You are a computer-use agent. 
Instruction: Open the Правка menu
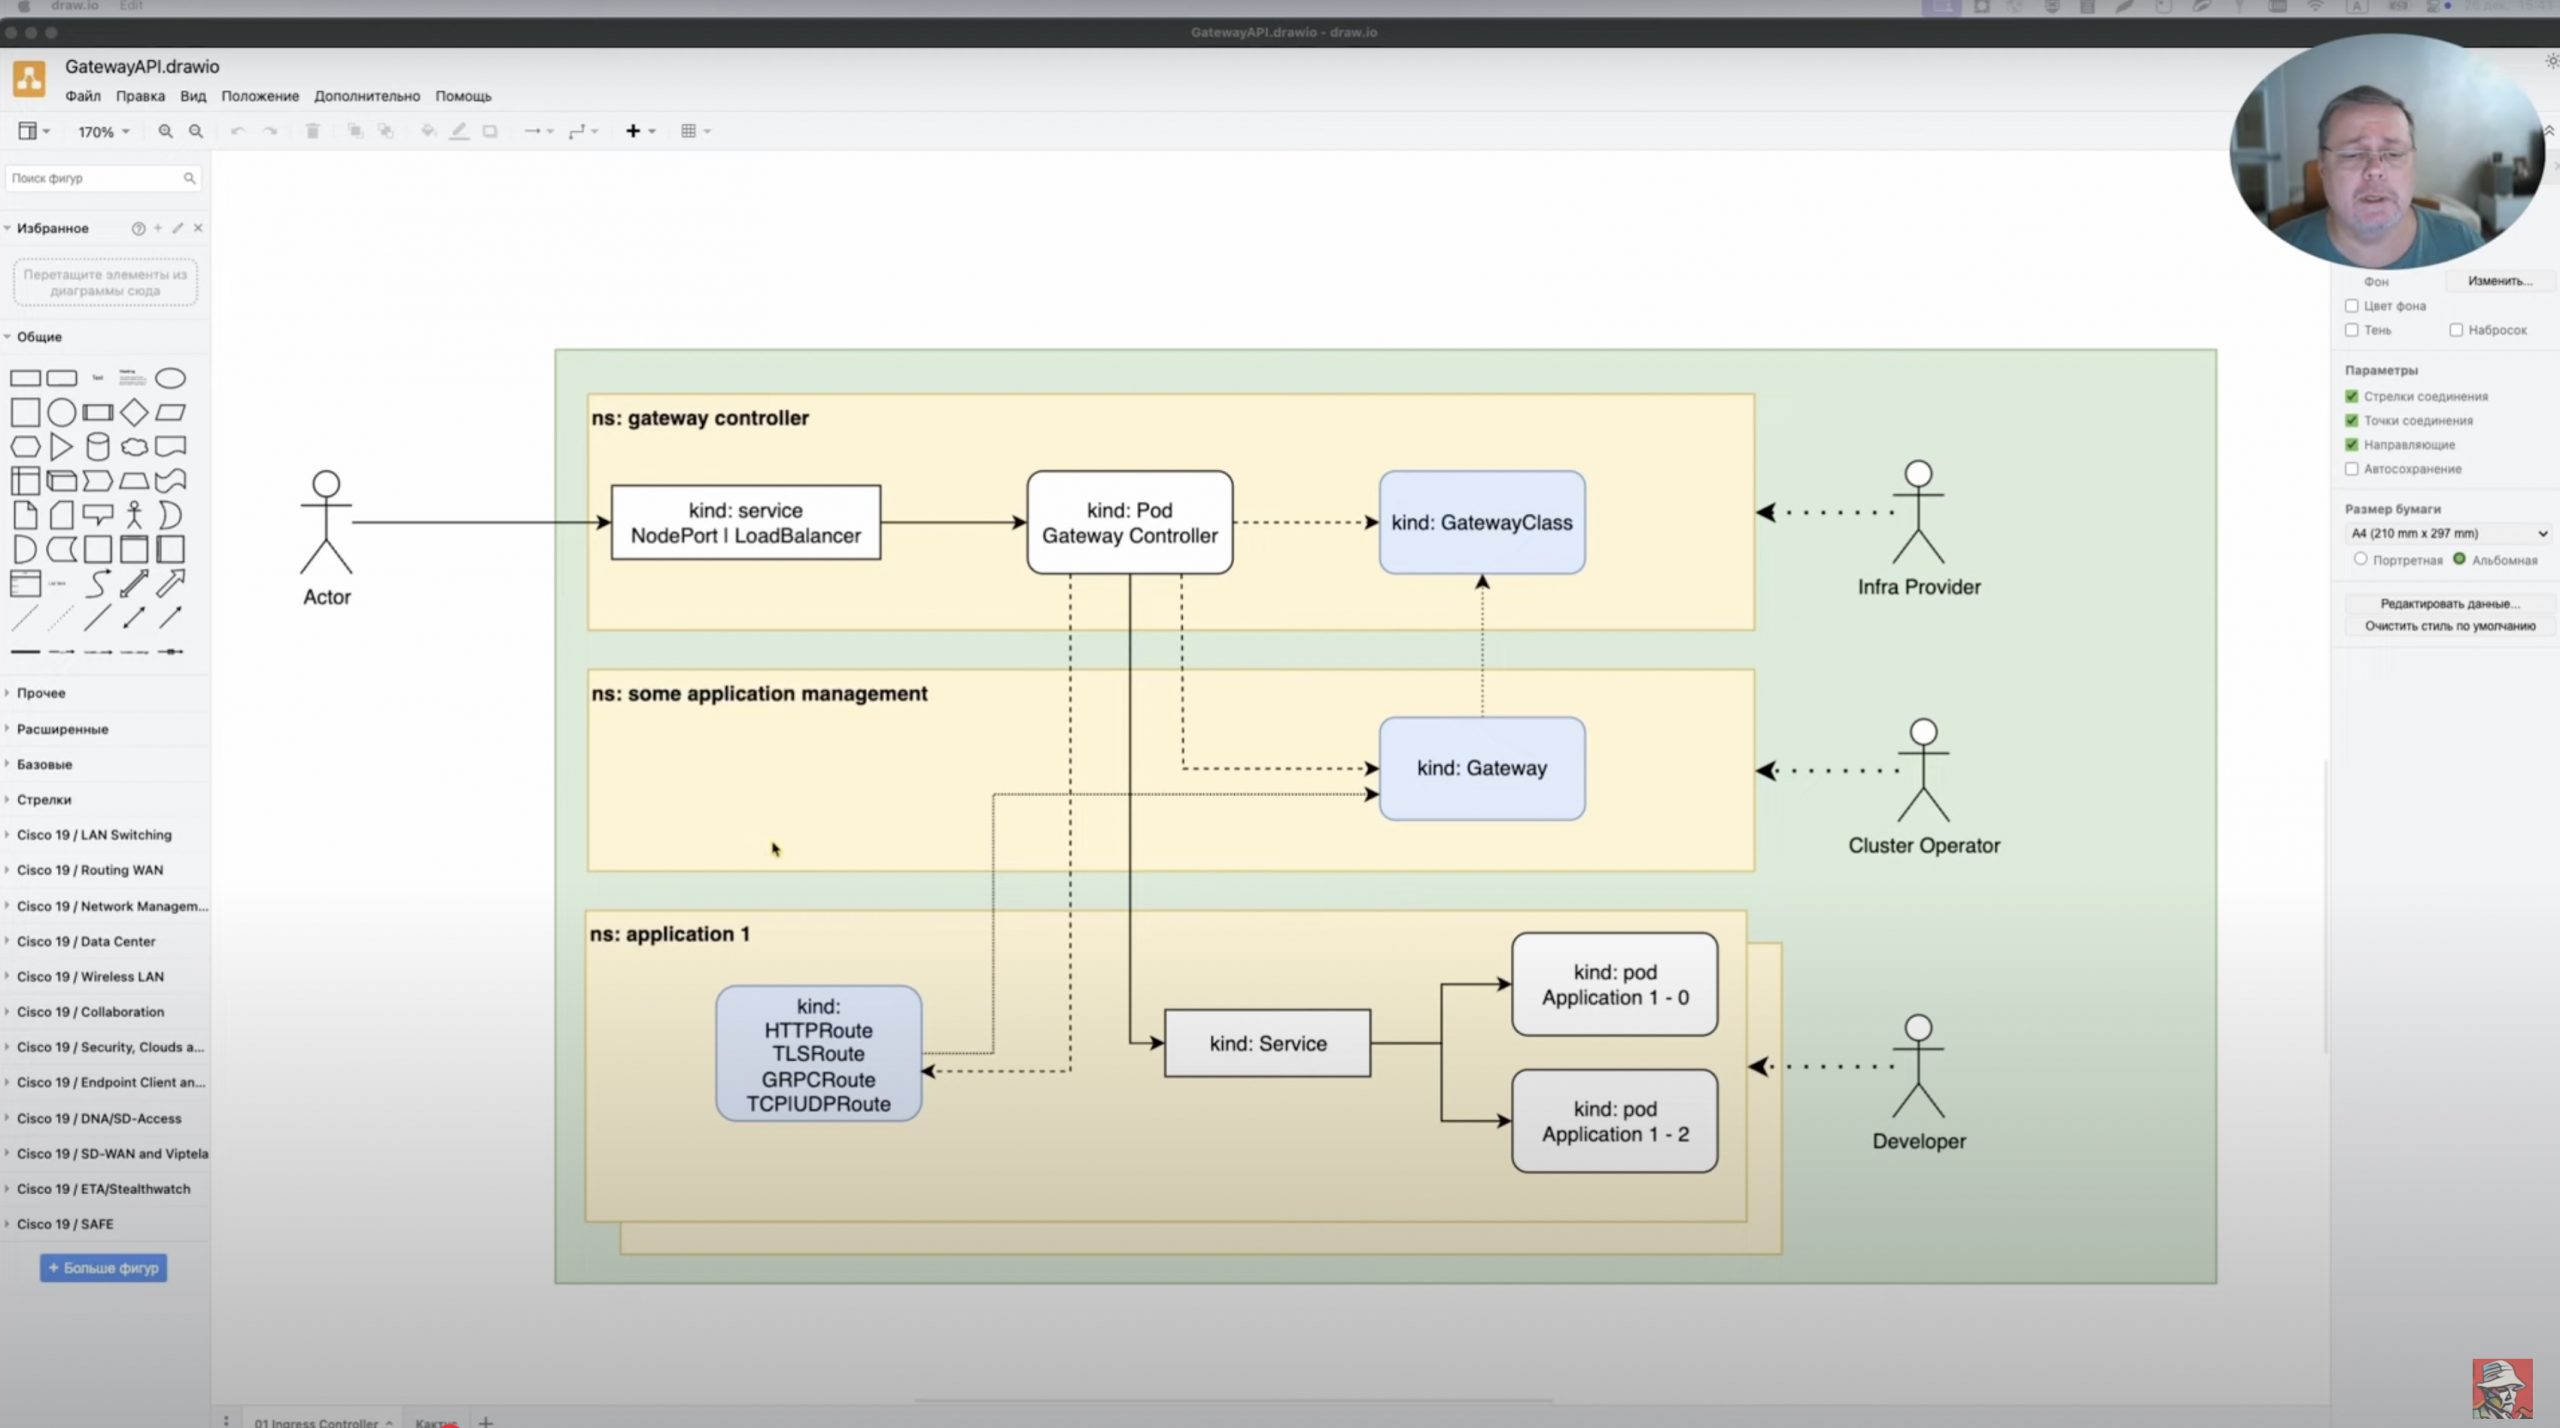click(140, 96)
